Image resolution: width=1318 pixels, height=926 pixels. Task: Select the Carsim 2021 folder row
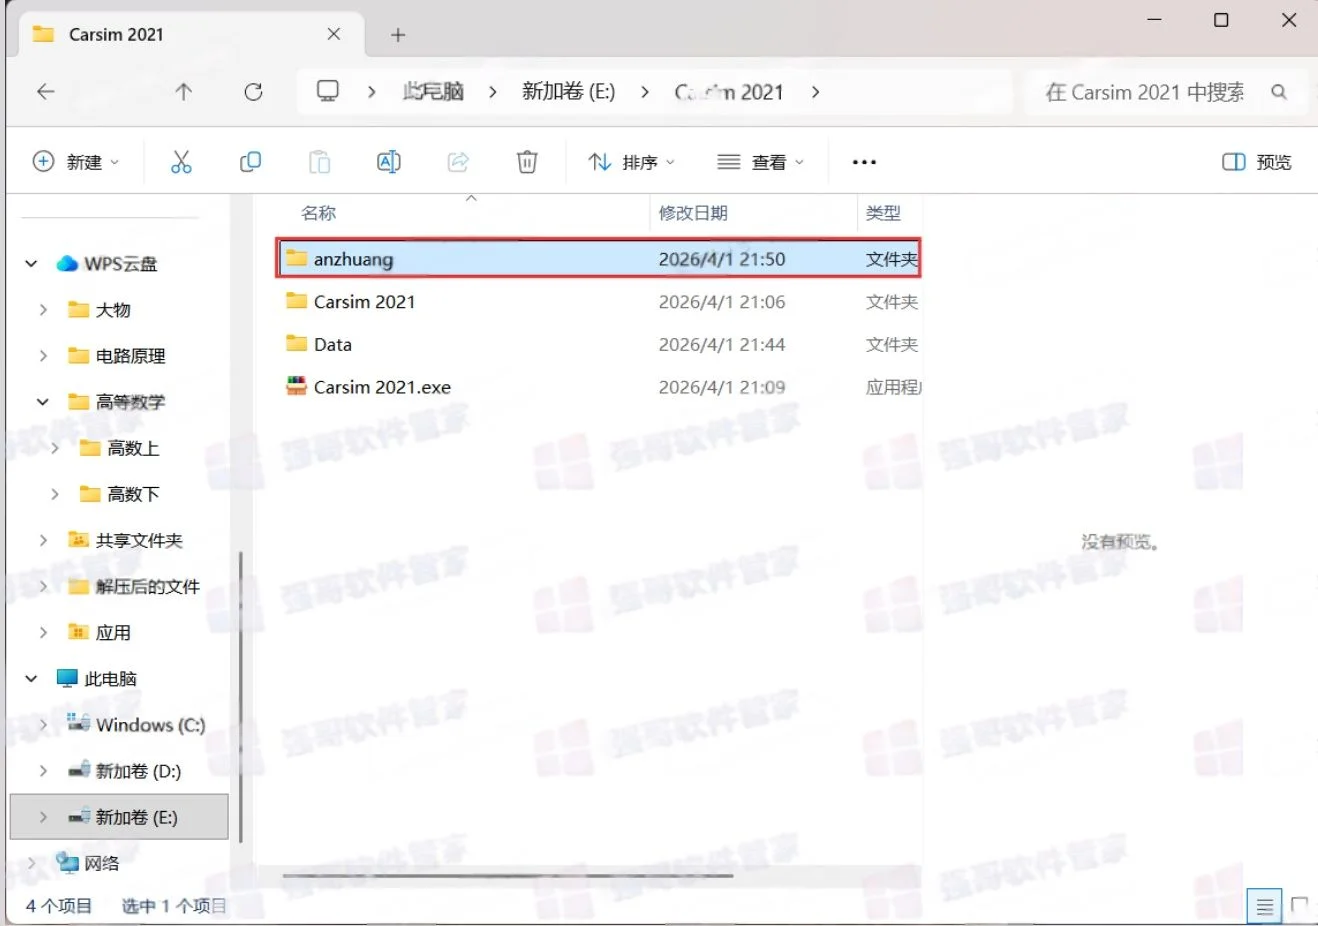[x=598, y=302]
